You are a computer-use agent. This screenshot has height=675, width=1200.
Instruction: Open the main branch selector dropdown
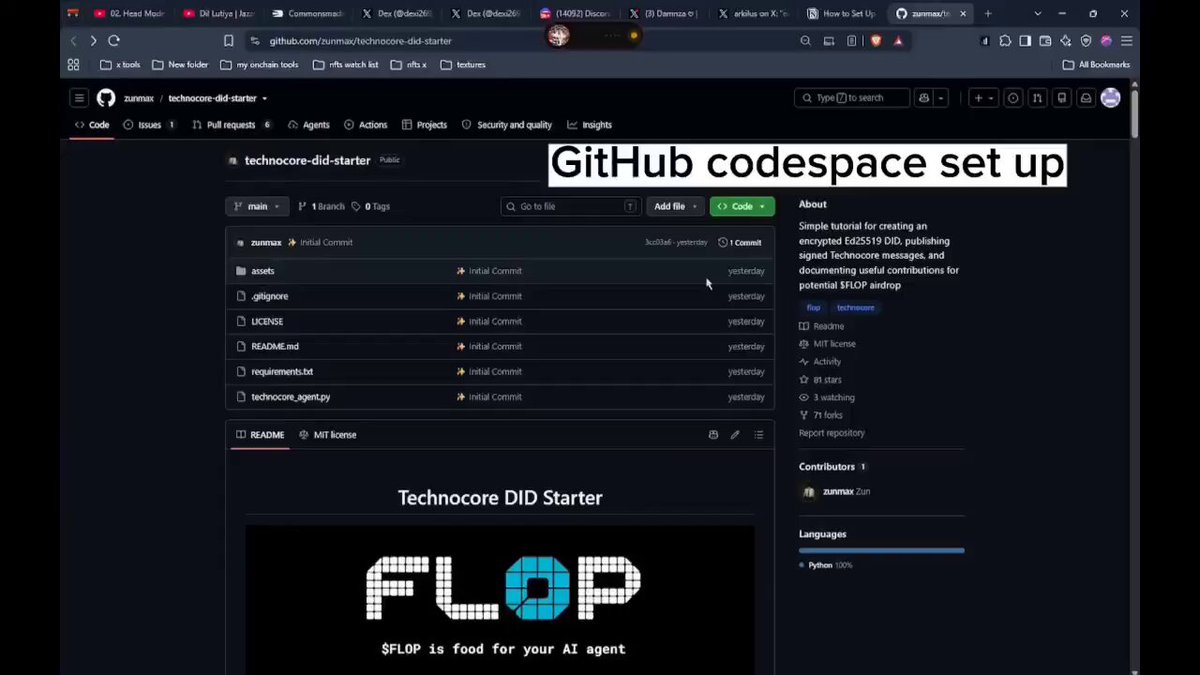pos(257,206)
